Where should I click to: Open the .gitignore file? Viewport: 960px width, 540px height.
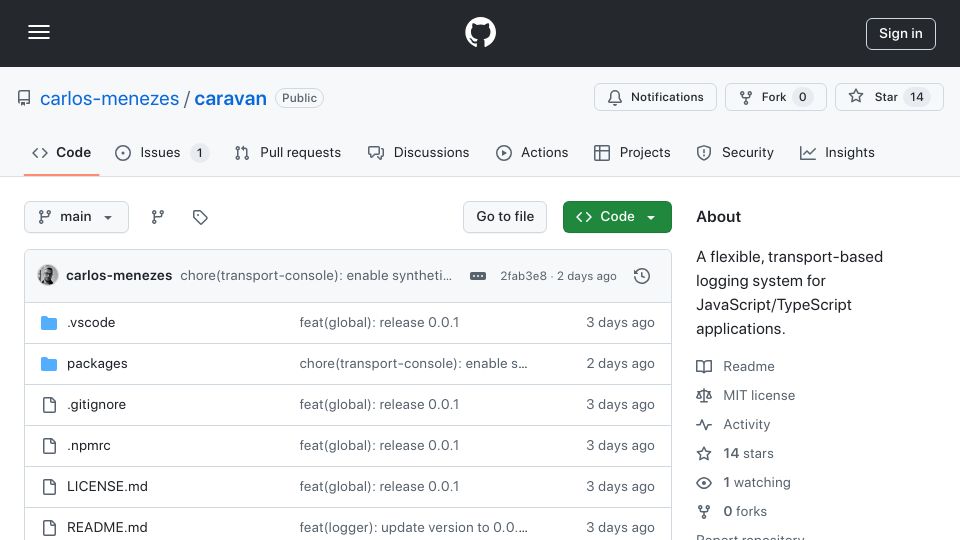pyautogui.click(x=97, y=405)
